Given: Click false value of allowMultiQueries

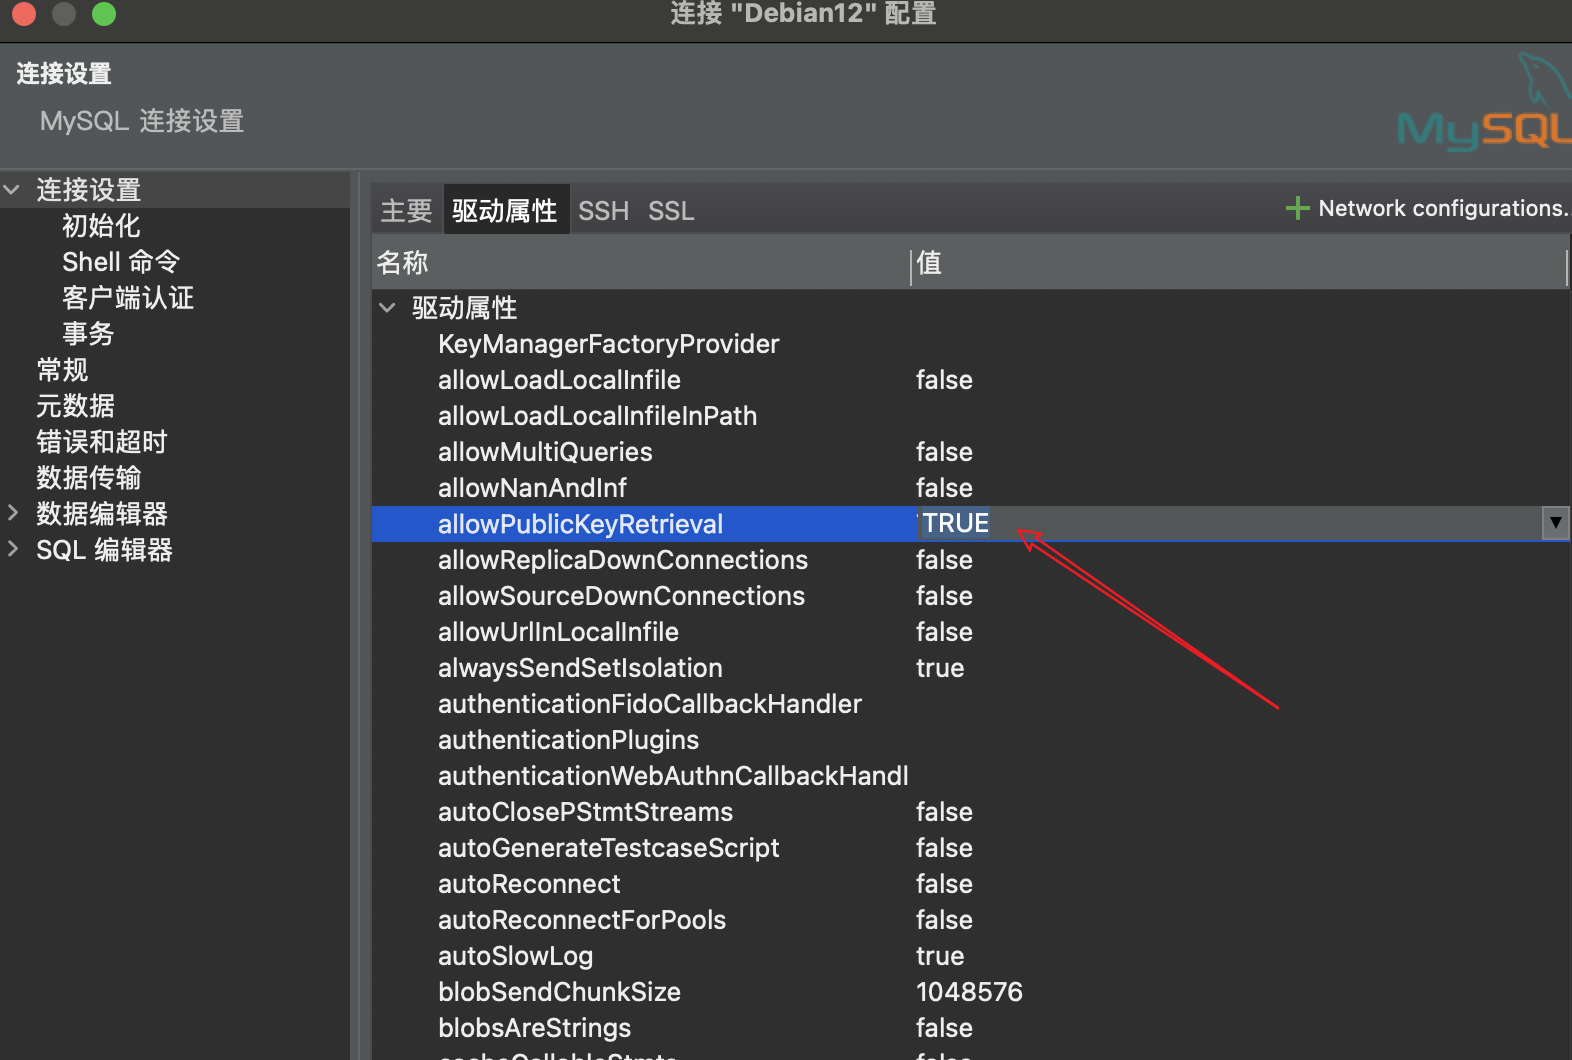Looking at the screenshot, I should 944,452.
